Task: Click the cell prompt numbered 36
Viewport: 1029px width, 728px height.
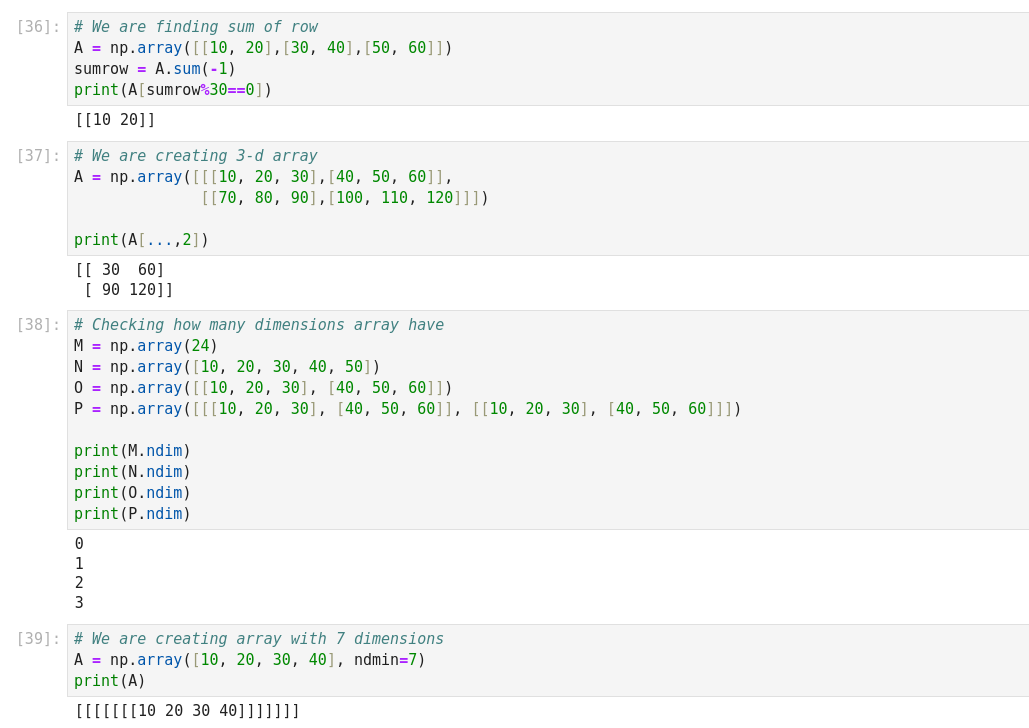Action: point(38,27)
